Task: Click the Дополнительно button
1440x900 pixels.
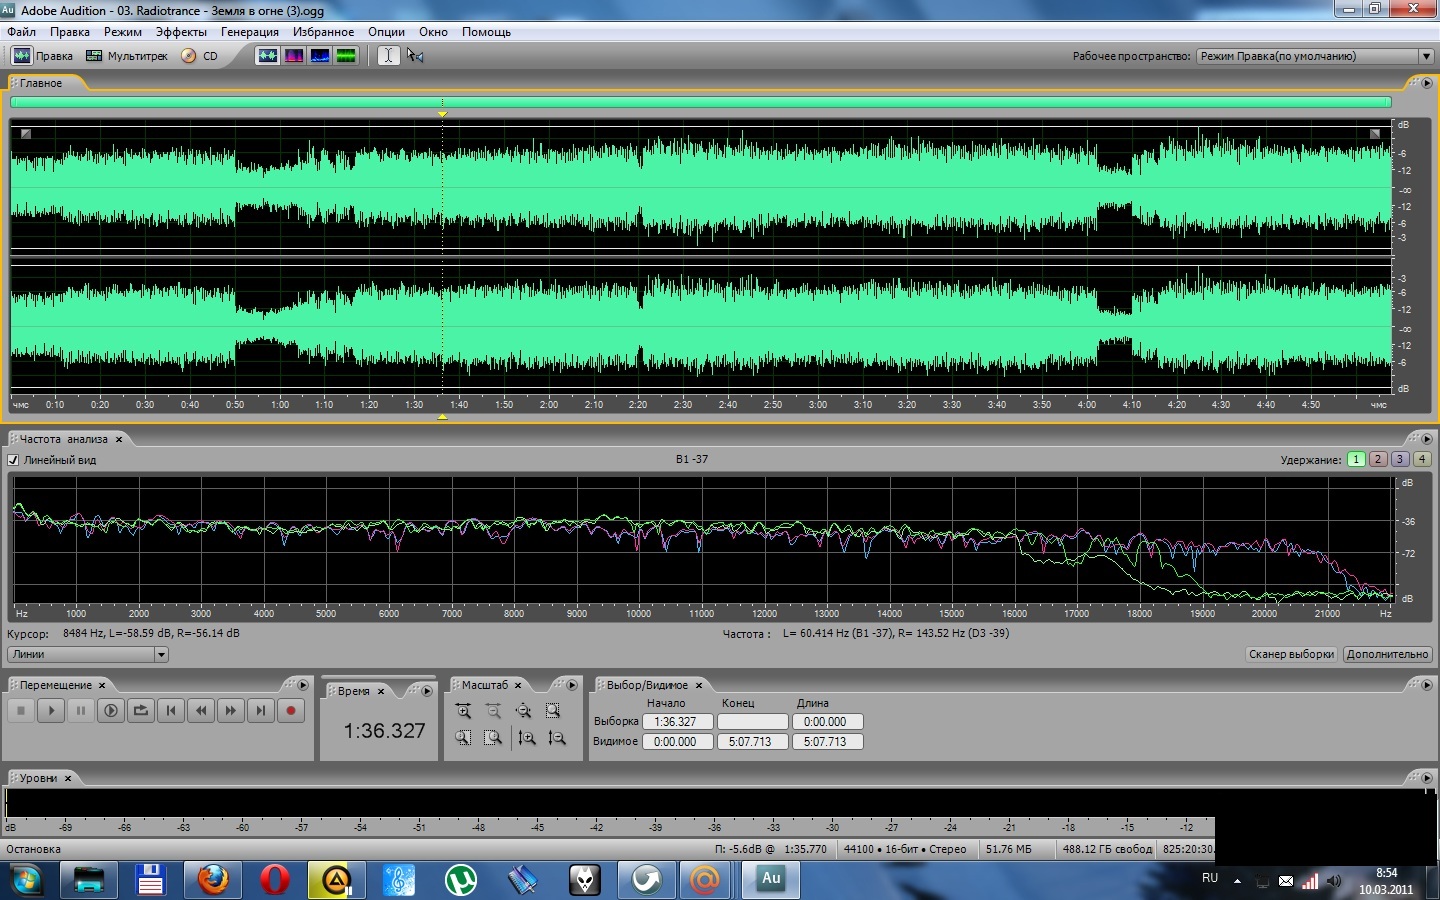Action: point(1387,654)
